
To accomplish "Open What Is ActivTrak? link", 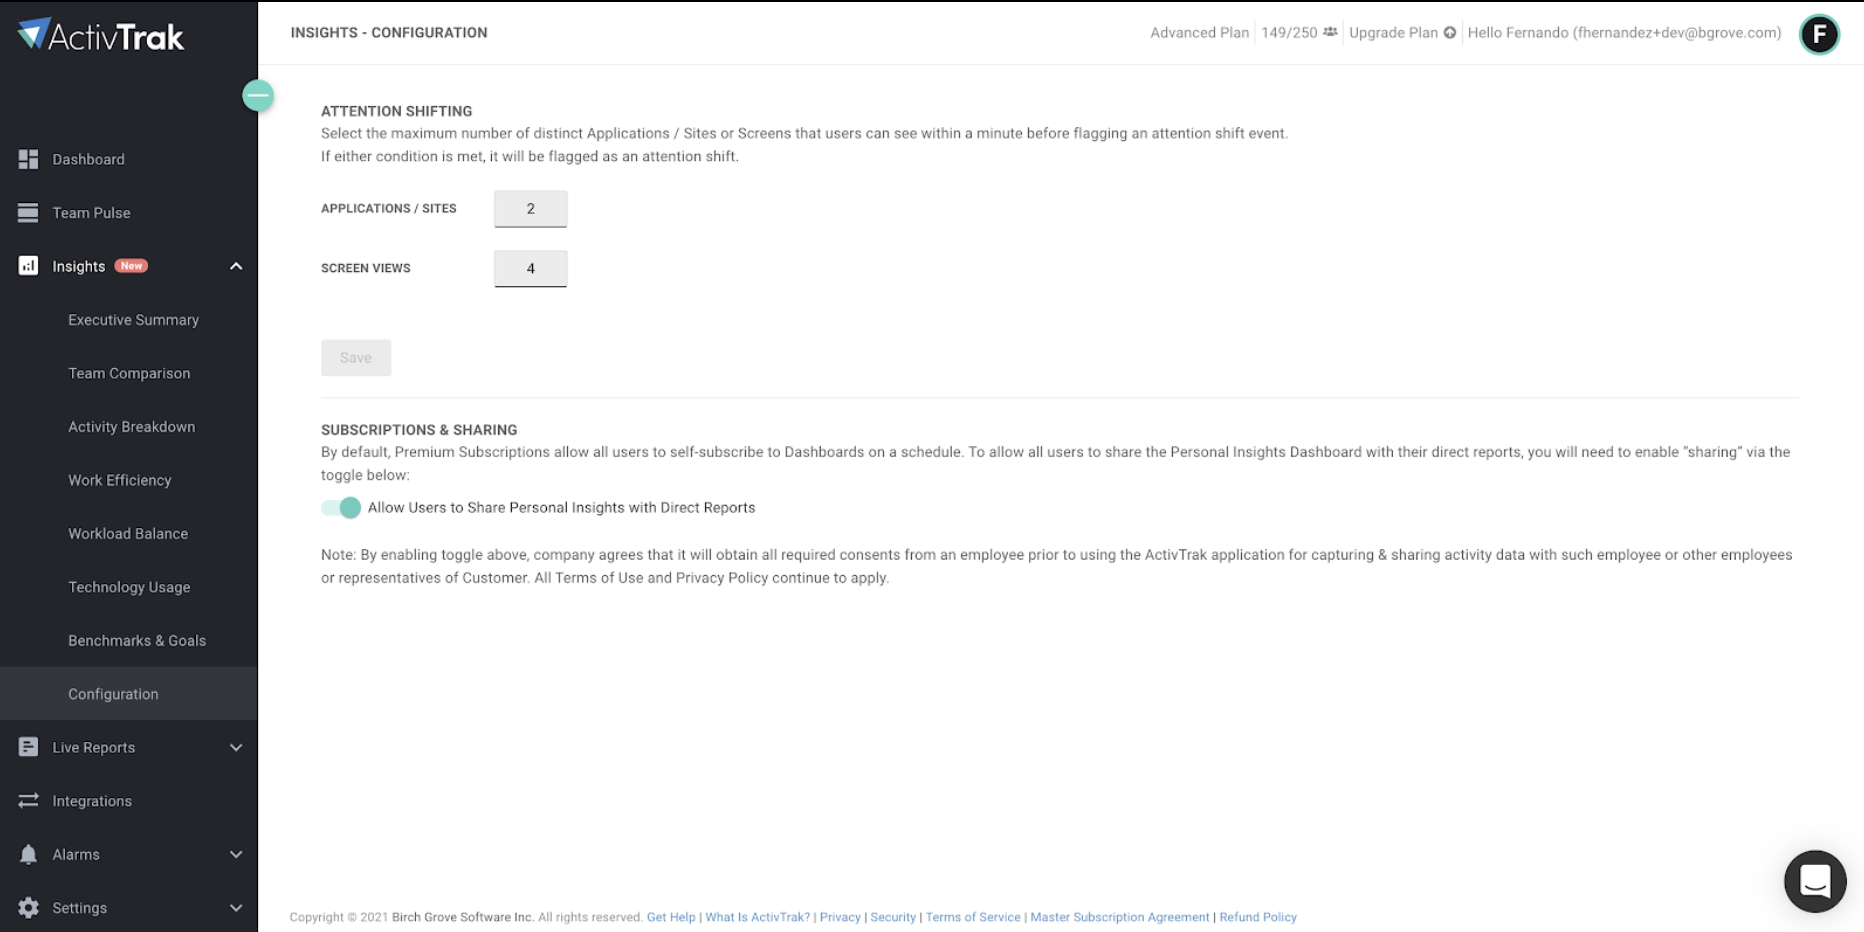I will [x=757, y=917].
